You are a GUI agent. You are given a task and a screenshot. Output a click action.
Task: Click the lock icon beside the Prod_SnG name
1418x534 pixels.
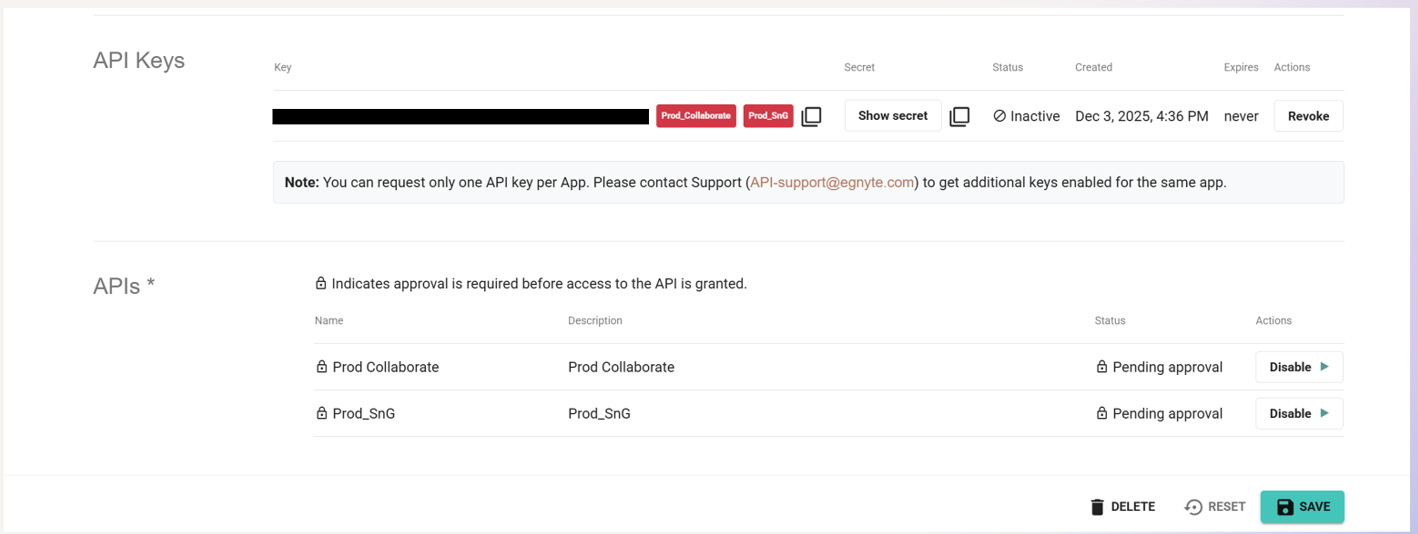point(322,413)
